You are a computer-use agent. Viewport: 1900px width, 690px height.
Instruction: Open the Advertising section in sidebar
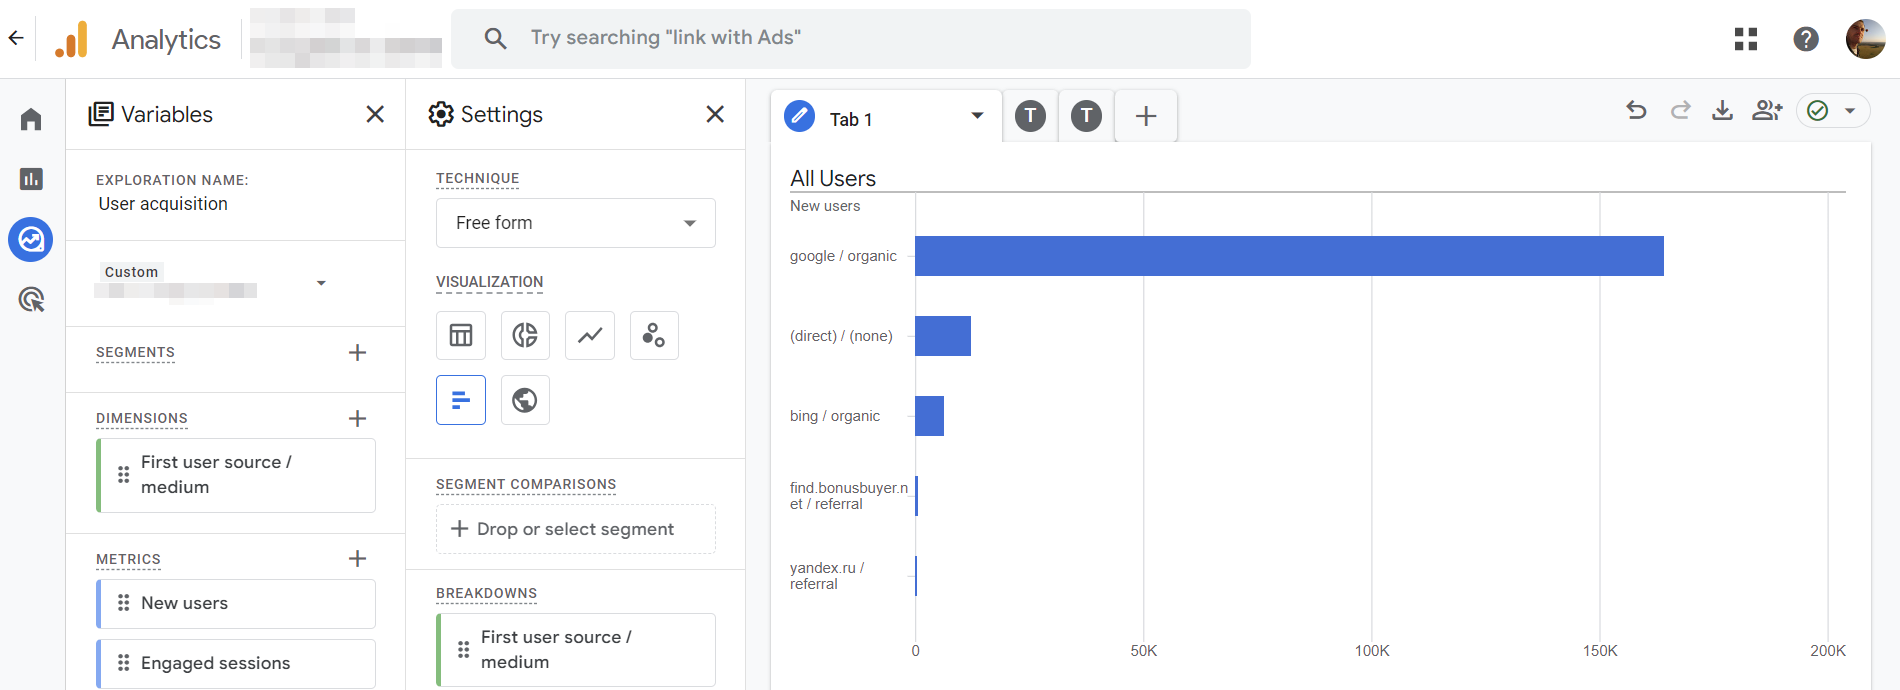coord(31,299)
